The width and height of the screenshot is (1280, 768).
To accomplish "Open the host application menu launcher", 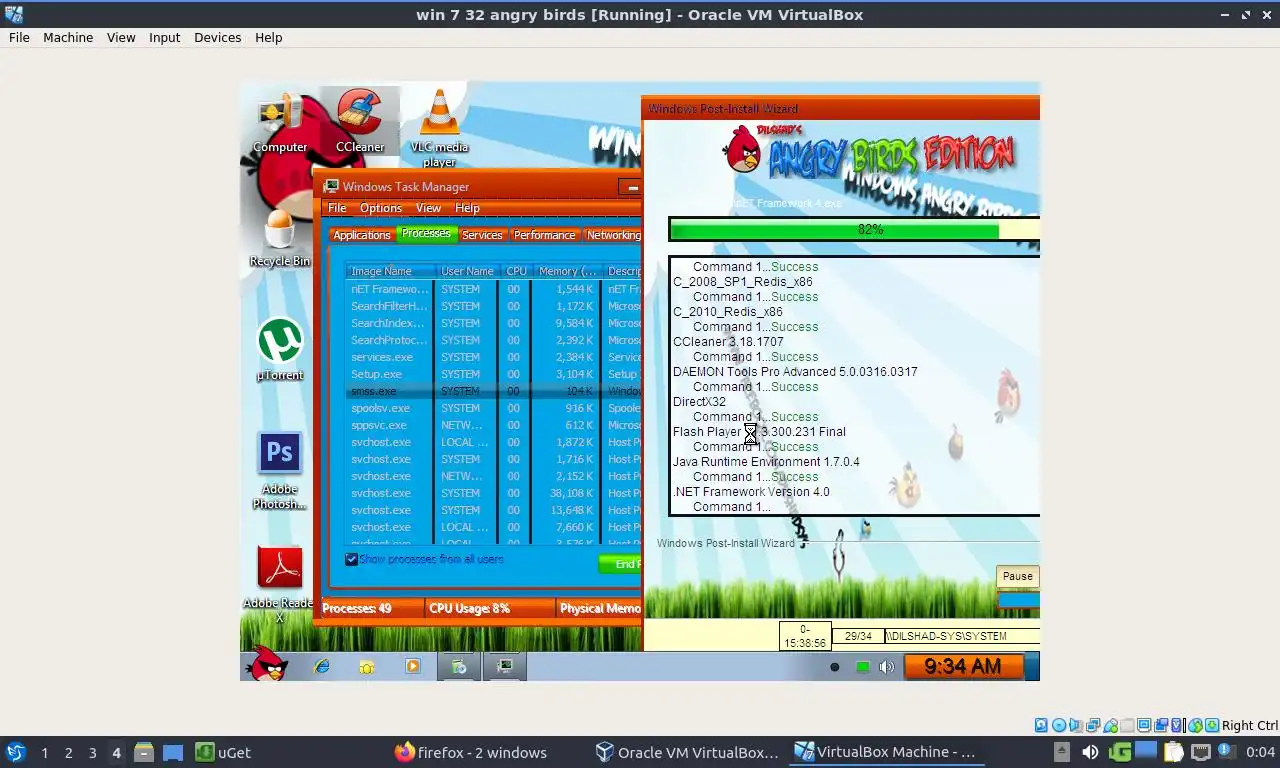I will 15,752.
